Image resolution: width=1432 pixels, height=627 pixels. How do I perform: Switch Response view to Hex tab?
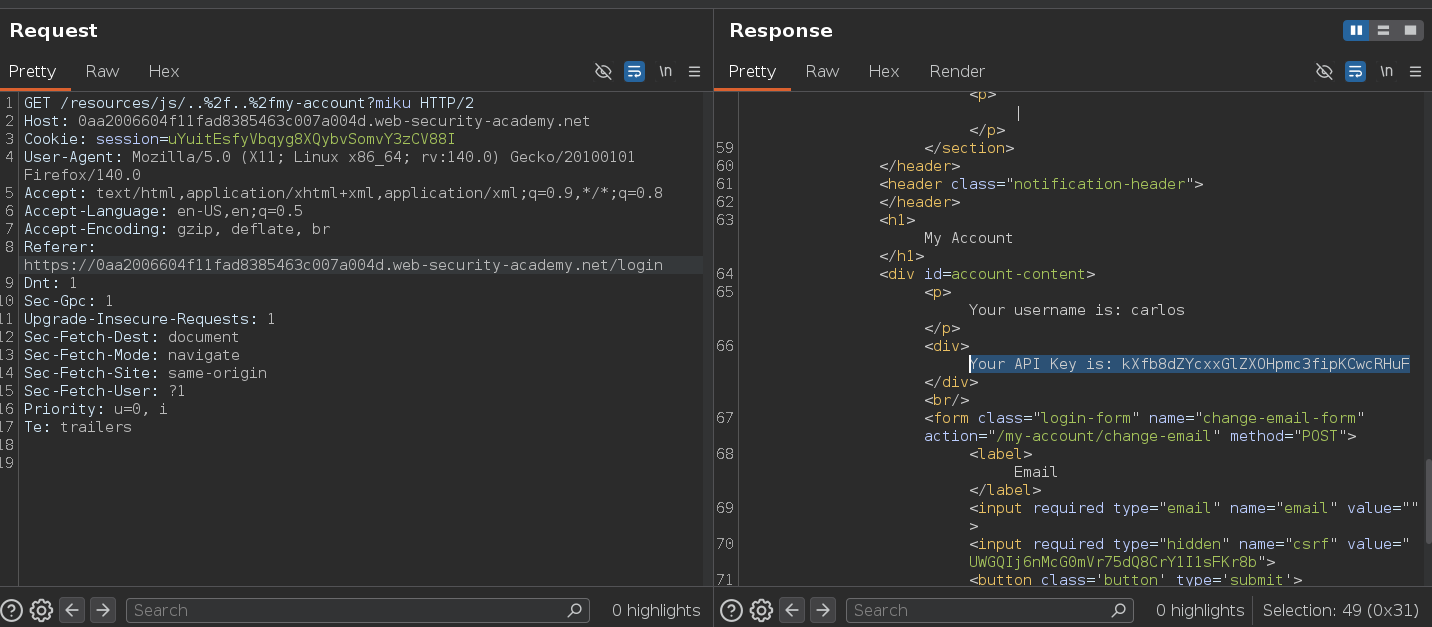884,71
